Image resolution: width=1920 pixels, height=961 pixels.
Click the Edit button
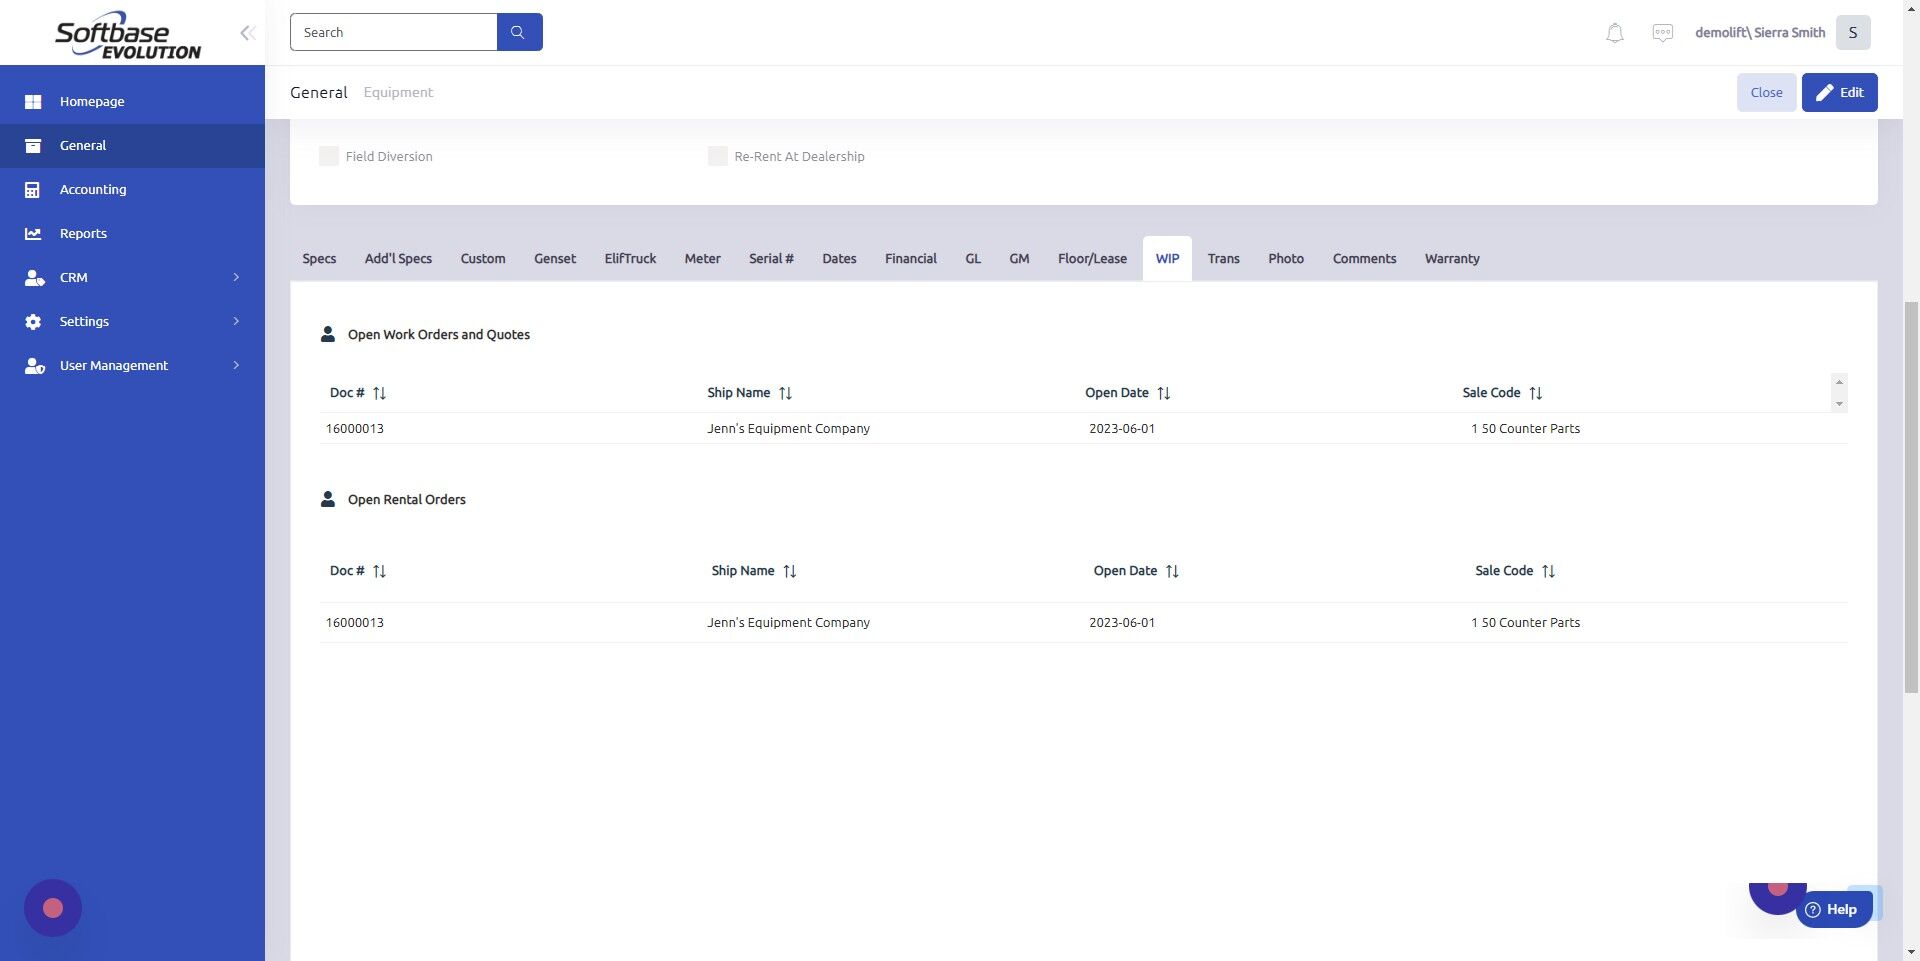[1839, 92]
